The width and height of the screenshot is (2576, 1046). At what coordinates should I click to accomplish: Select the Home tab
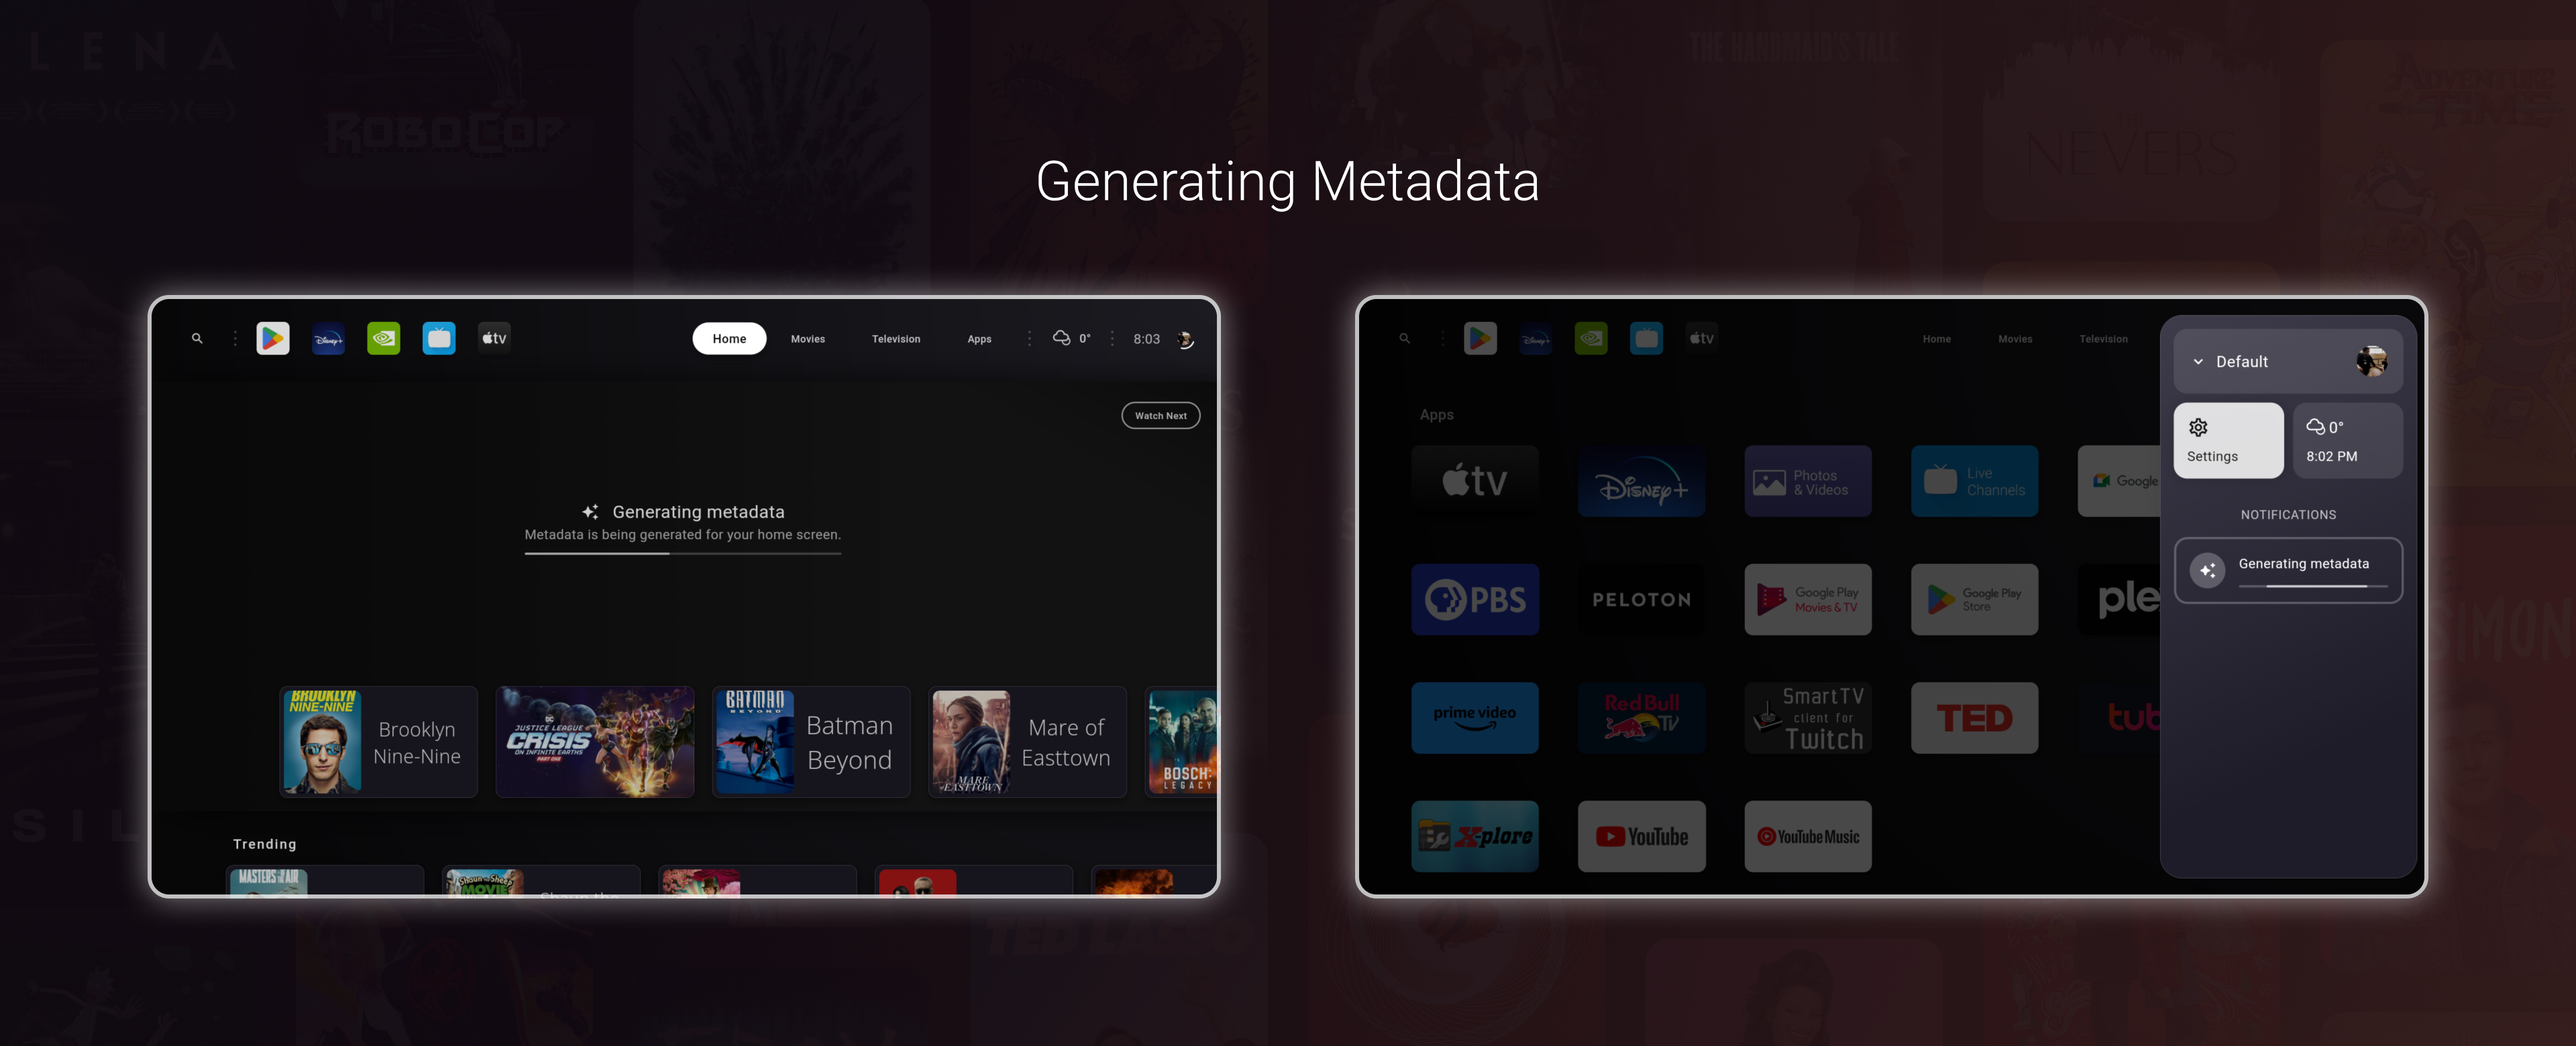[x=728, y=338]
